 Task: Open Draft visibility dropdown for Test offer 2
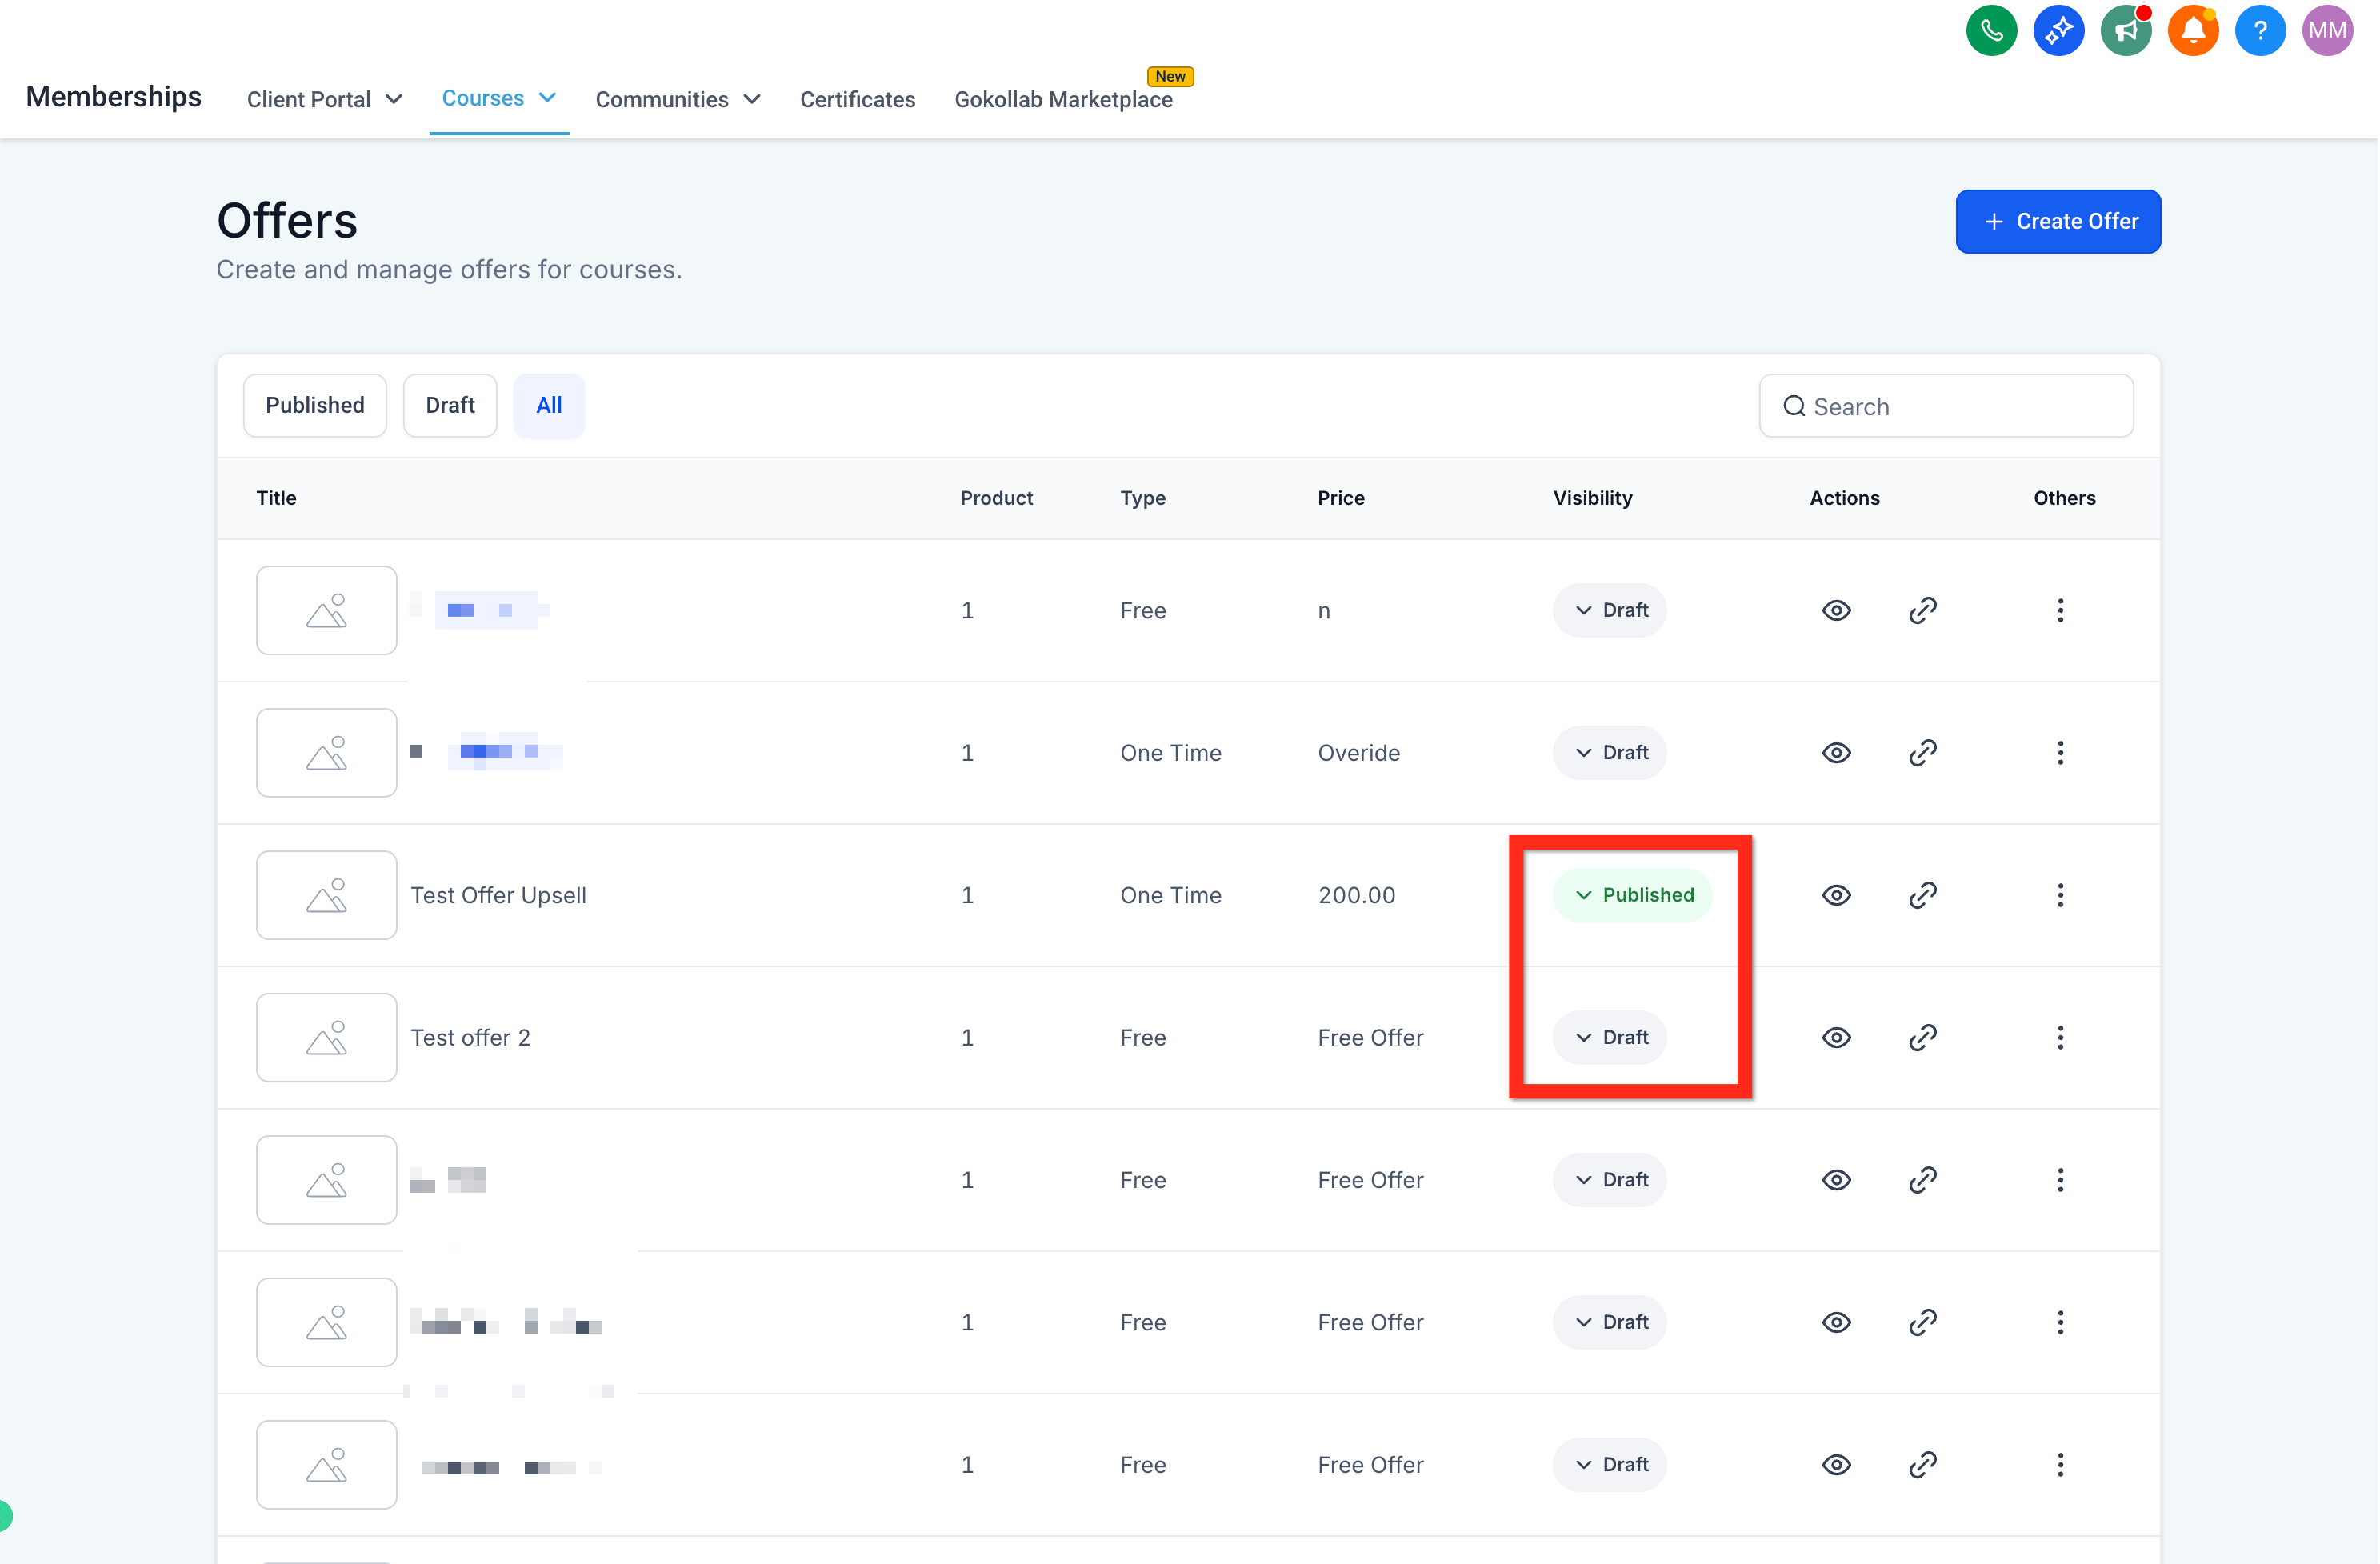[x=1610, y=1037]
